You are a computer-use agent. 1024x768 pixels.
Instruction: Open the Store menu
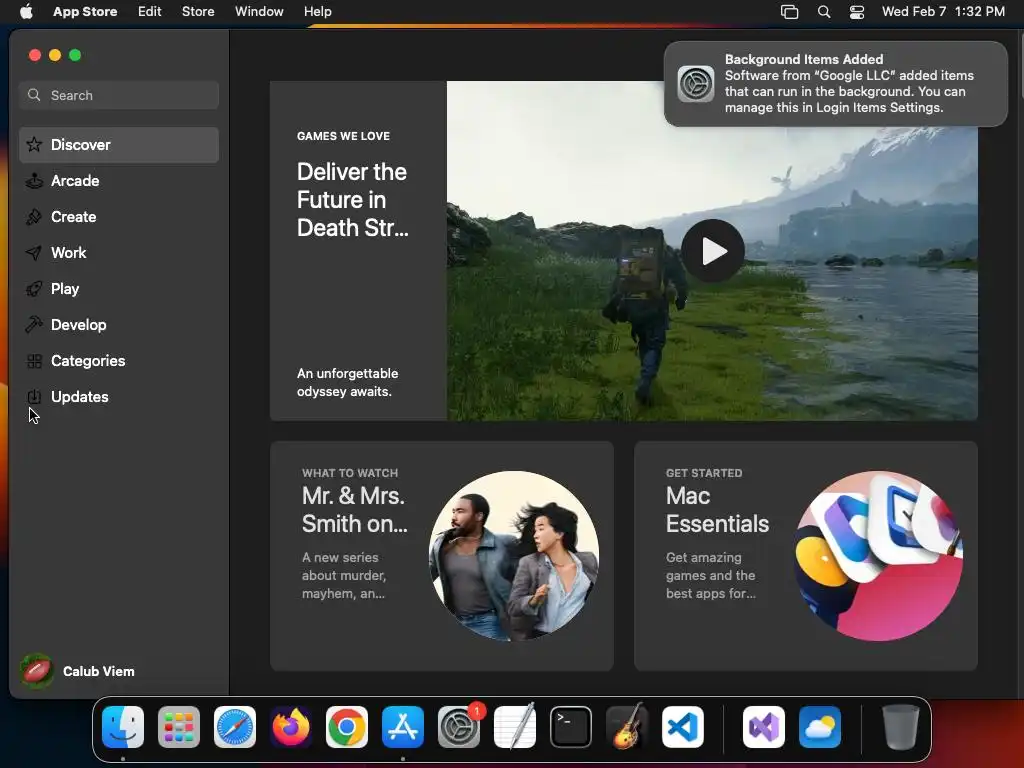(x=198, y=12)
